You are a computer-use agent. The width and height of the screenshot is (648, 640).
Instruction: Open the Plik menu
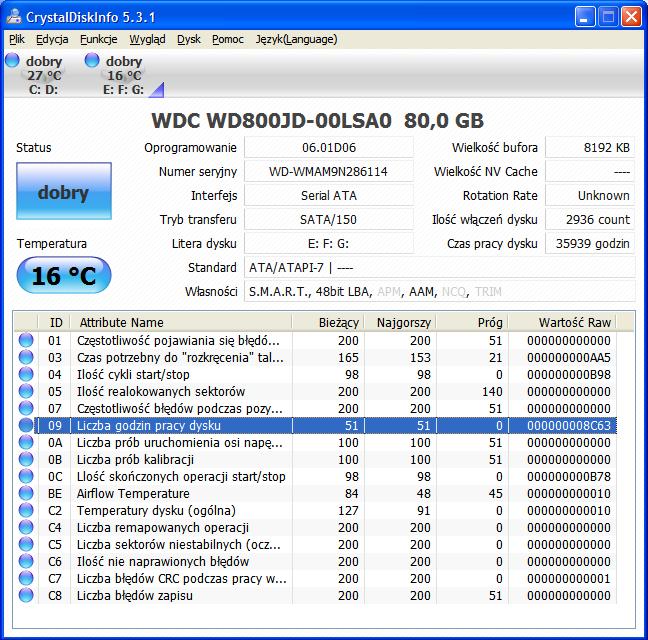tap(17, 39)
